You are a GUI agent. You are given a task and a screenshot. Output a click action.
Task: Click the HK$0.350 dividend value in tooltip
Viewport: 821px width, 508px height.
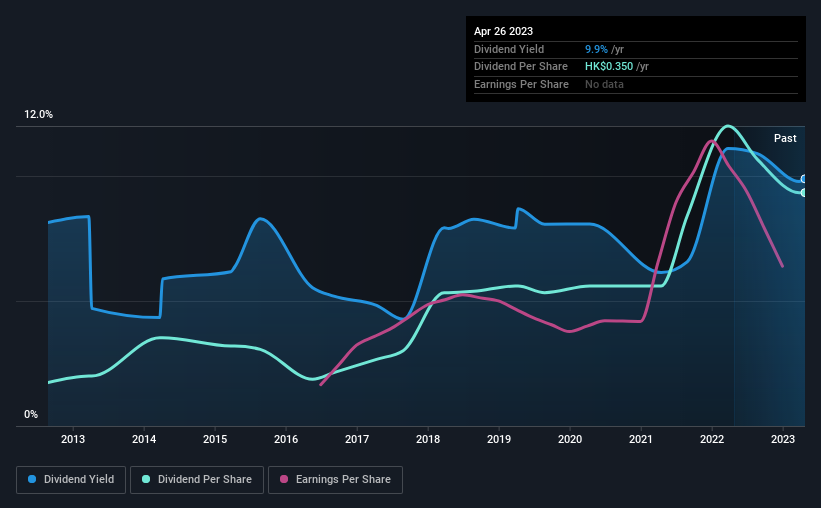click(609, 67)
